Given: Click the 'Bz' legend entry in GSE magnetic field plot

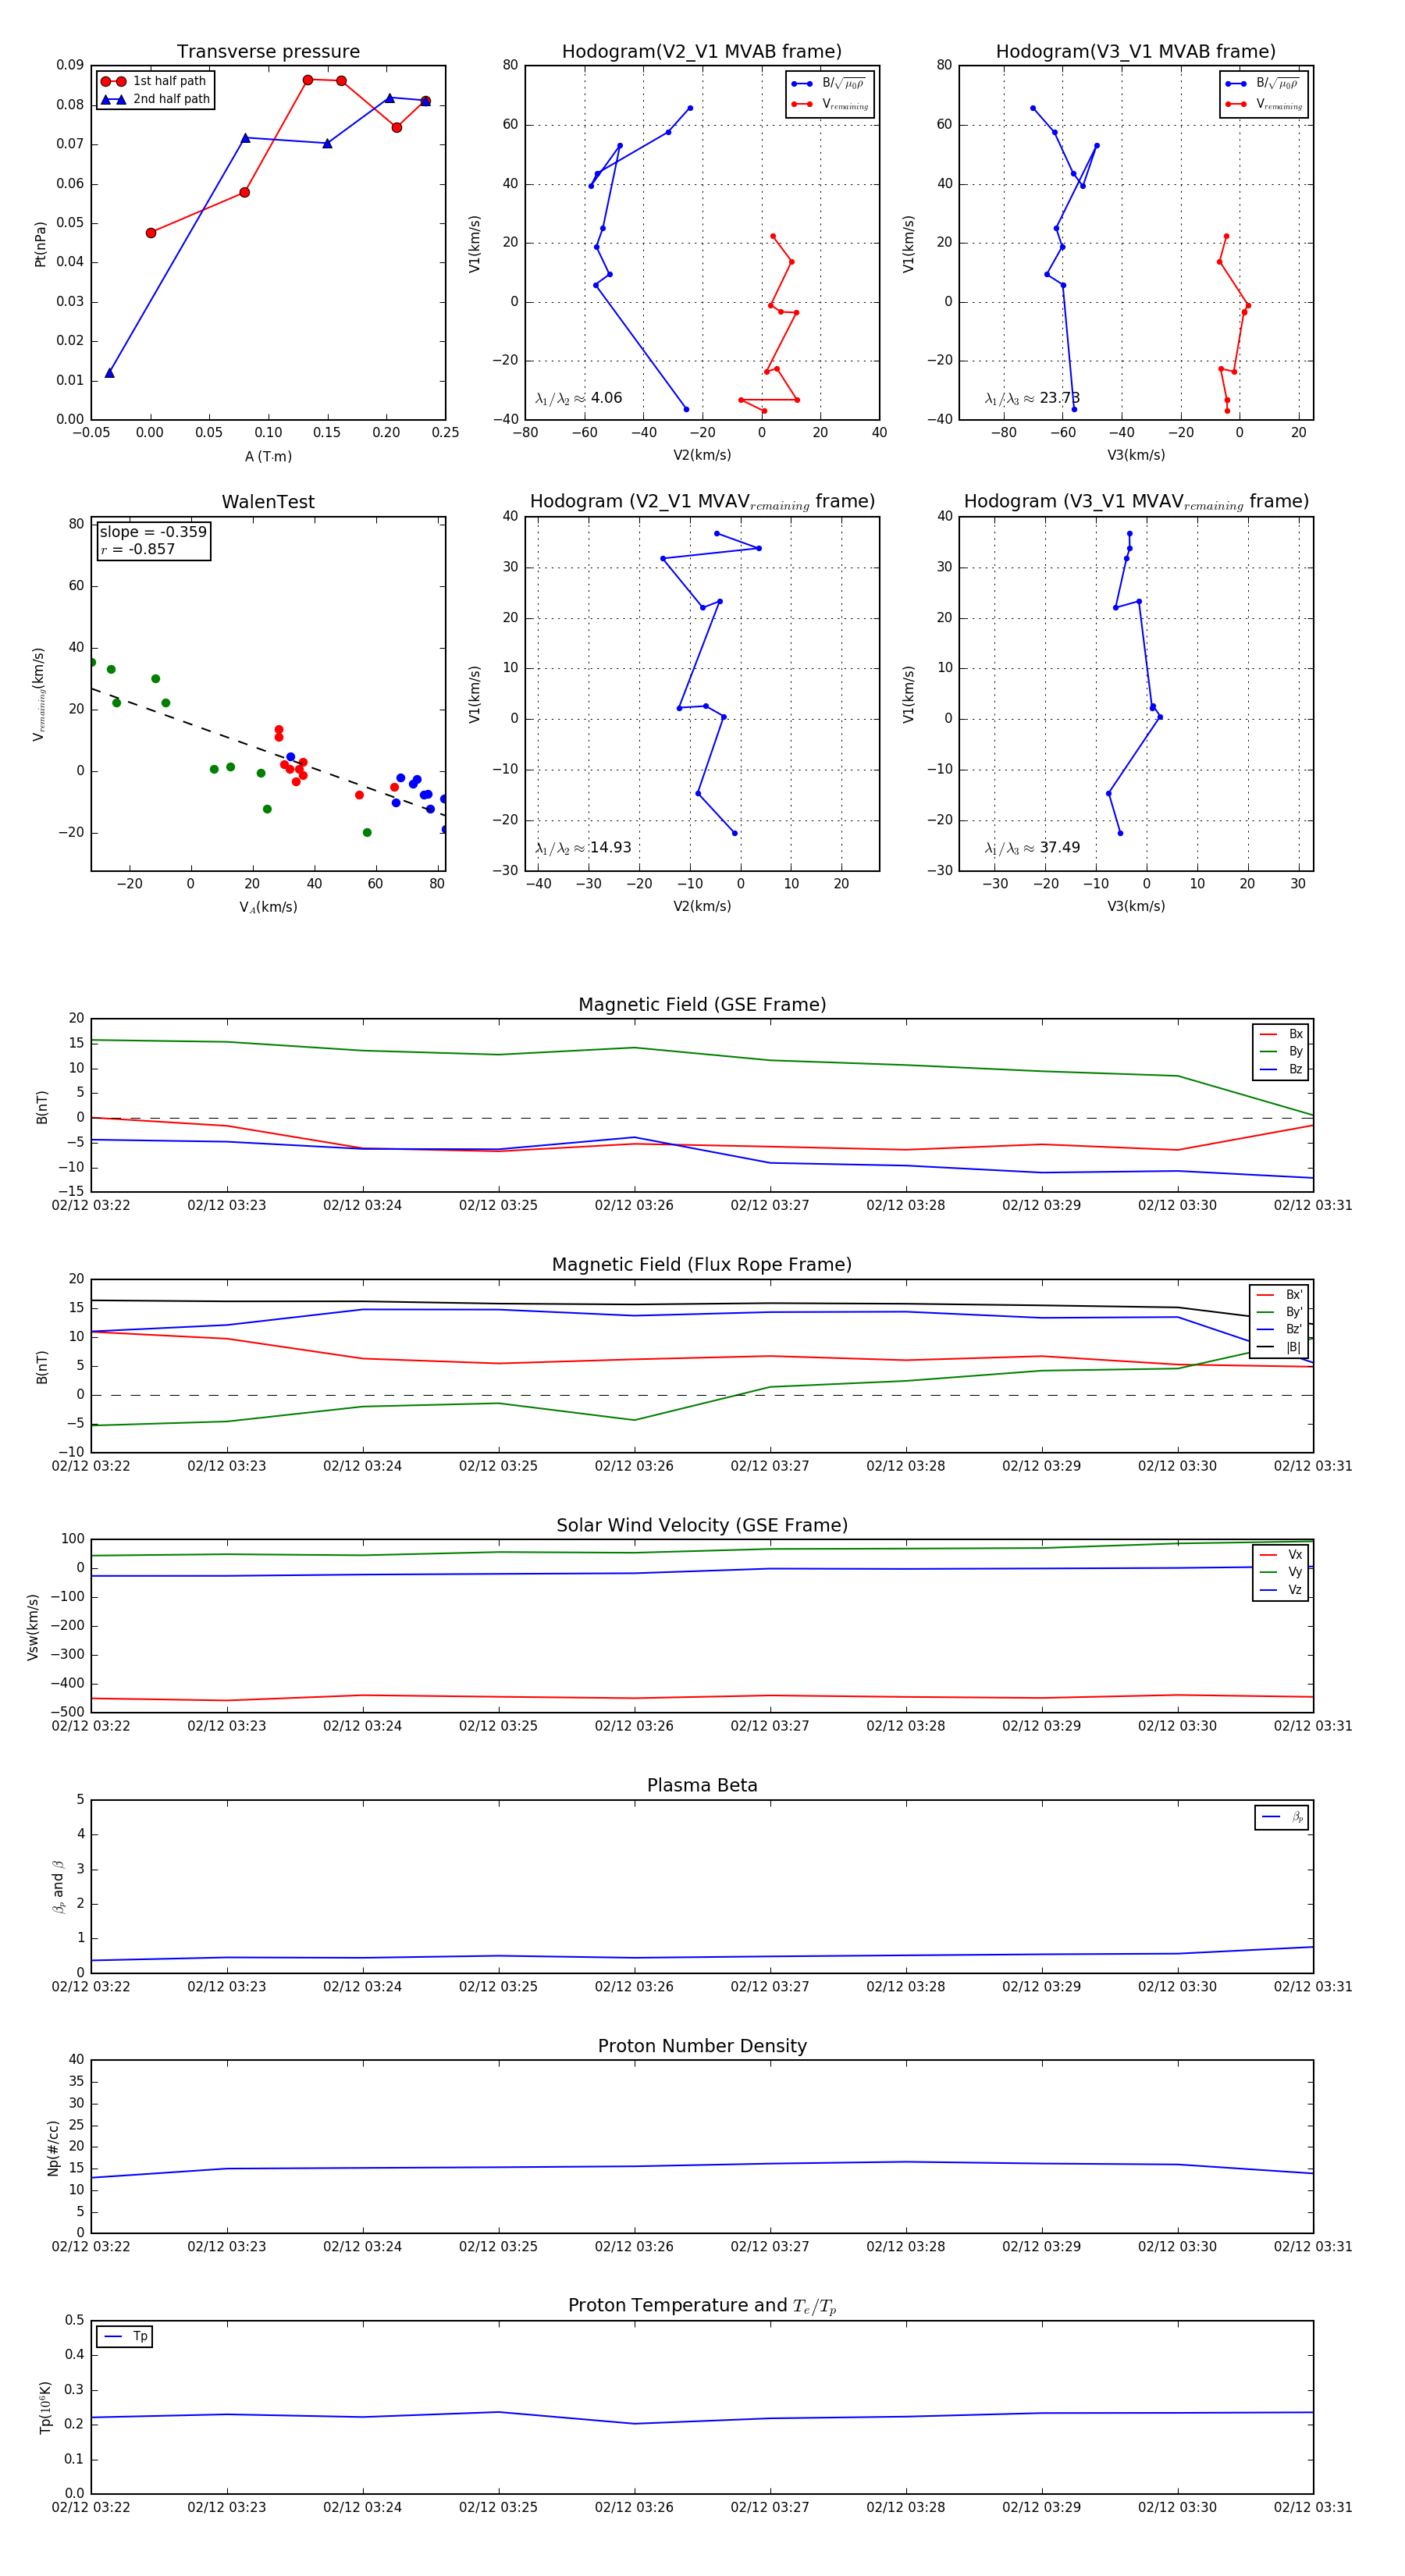Looking at the screenshot, I should click(1281, 1069).
